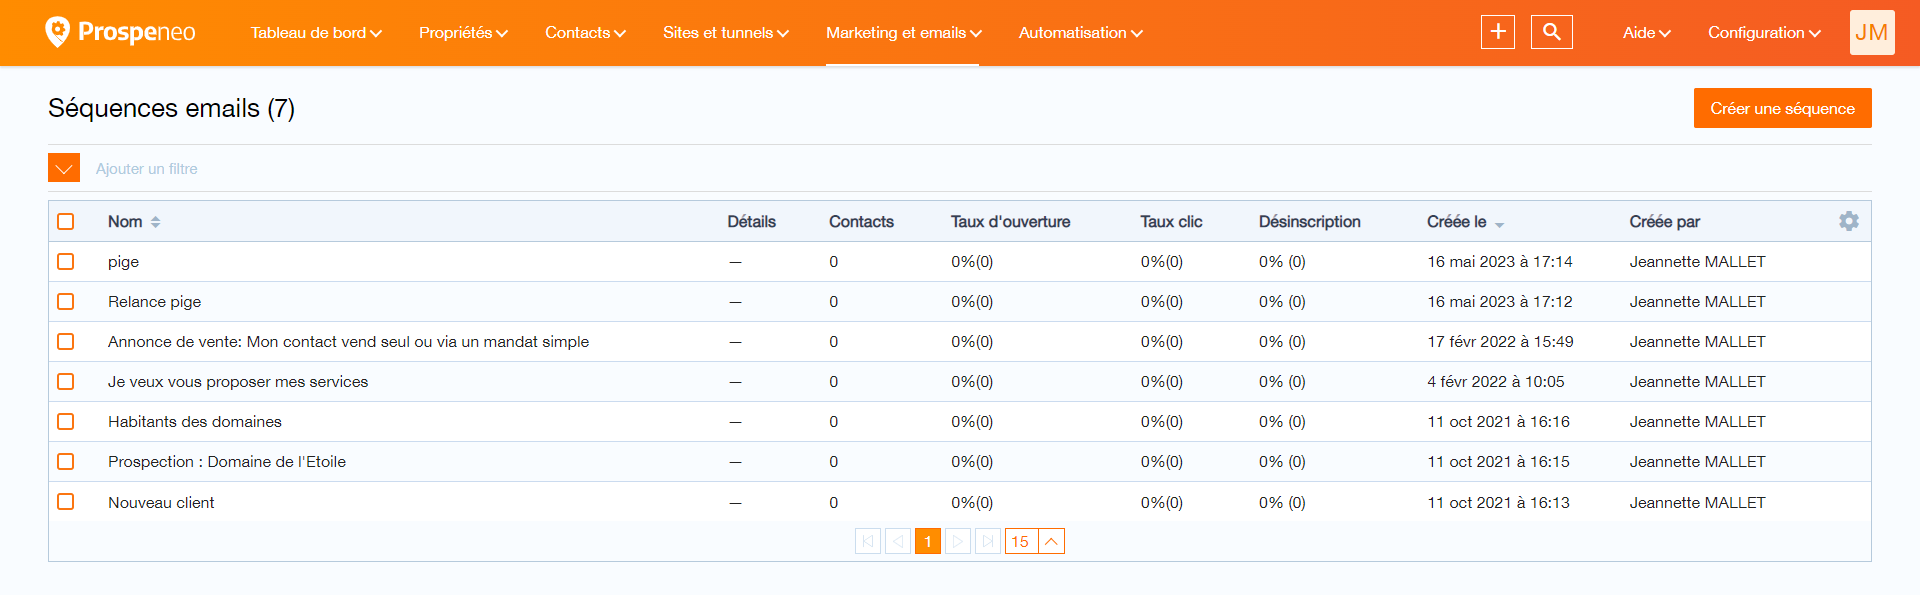Screen dimensions: 1920x595
Task: Go to previous page pagination arrow
Action: (x=898, y=541)
